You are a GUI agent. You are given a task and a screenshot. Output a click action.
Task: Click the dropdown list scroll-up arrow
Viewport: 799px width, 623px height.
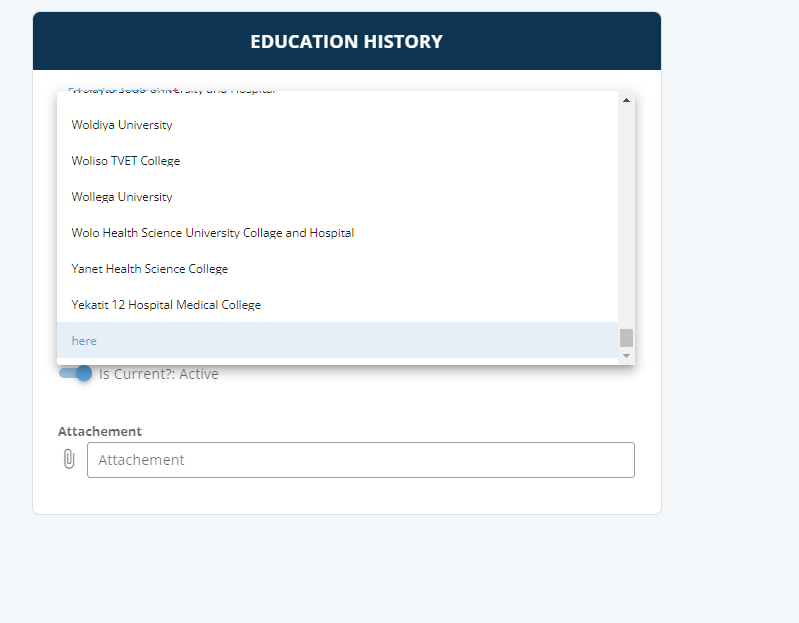point(626,100)
